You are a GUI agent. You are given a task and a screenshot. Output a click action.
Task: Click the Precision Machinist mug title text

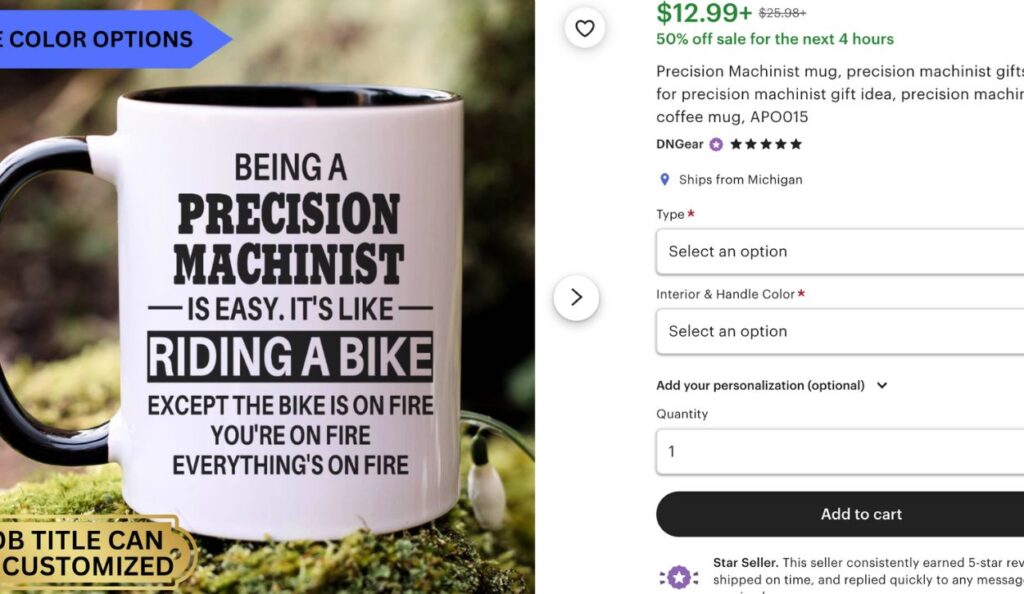840,94
